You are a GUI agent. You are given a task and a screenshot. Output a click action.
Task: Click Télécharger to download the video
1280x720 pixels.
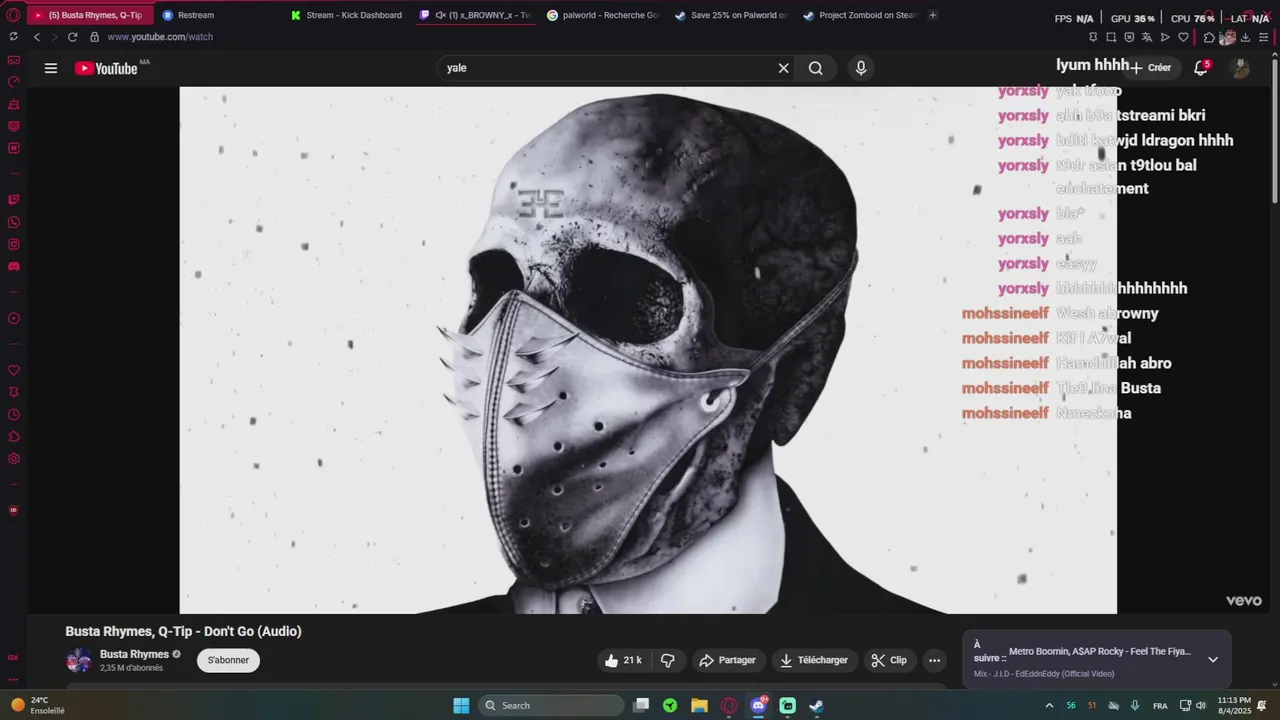[x=814, y=660]
